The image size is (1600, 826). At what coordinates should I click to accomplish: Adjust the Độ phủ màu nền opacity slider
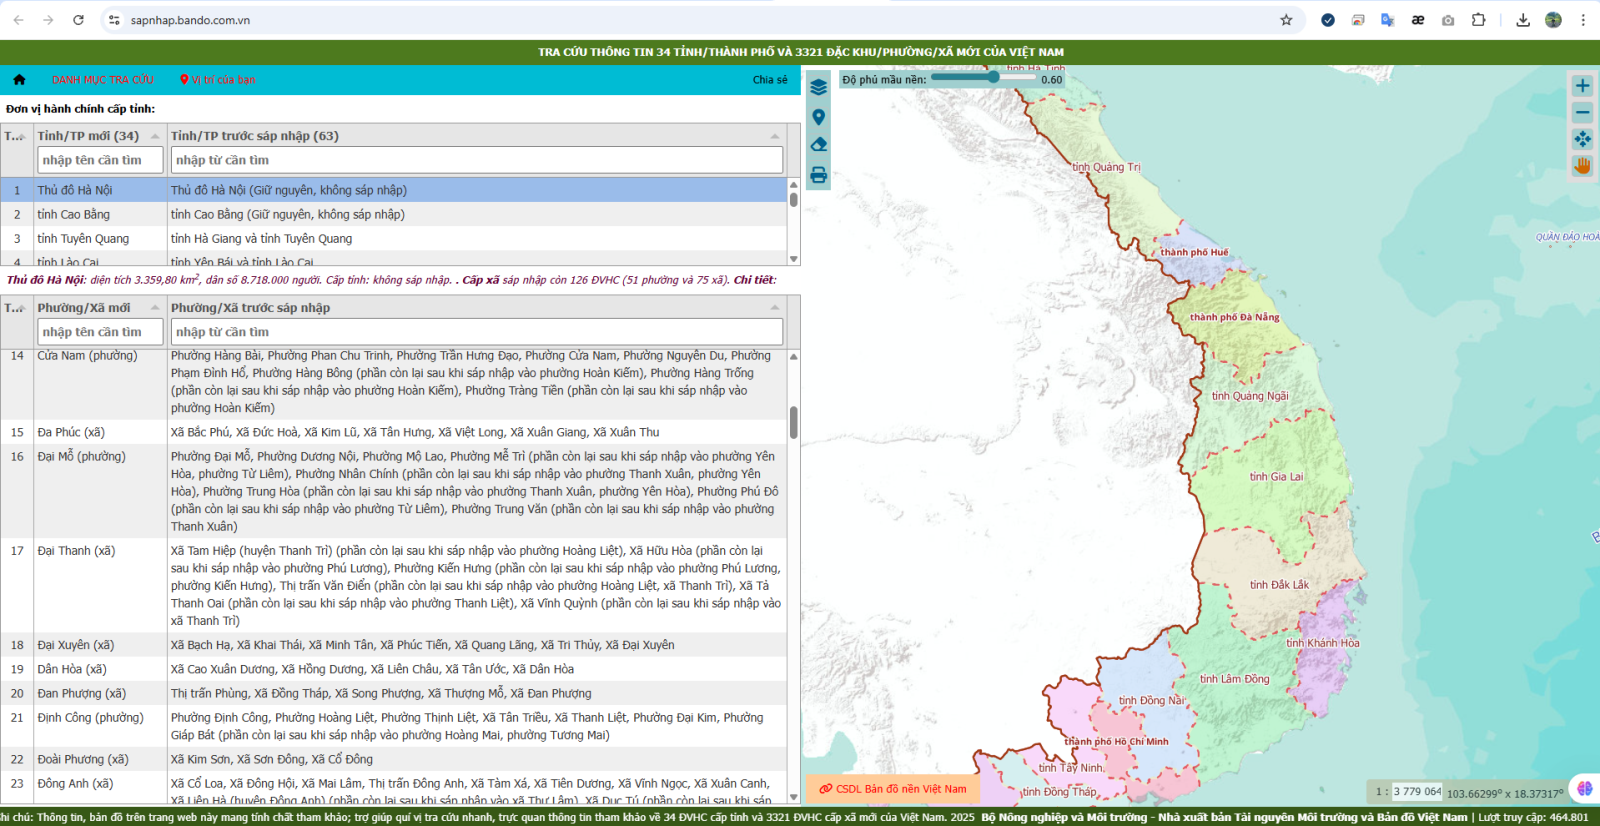pos(992,77)
